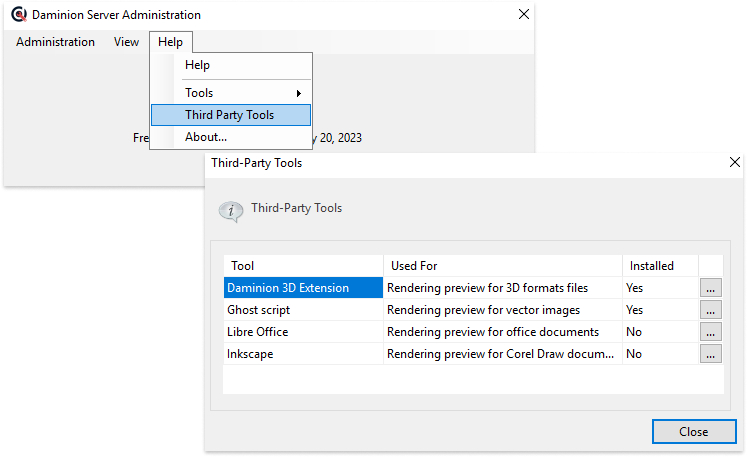
Task: Click the info bubble icon in Third-Party Tools
Action: pos(231,211)
